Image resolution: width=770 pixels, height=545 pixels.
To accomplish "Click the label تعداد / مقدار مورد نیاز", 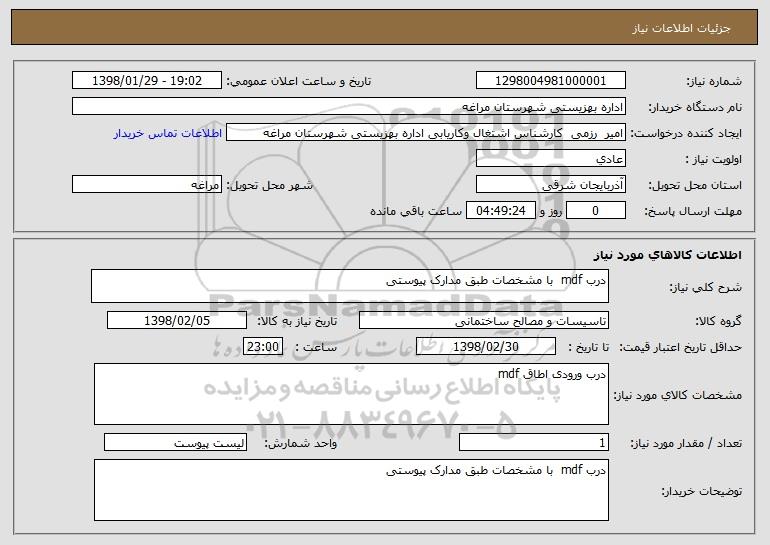I will click(x=686, y=443).
